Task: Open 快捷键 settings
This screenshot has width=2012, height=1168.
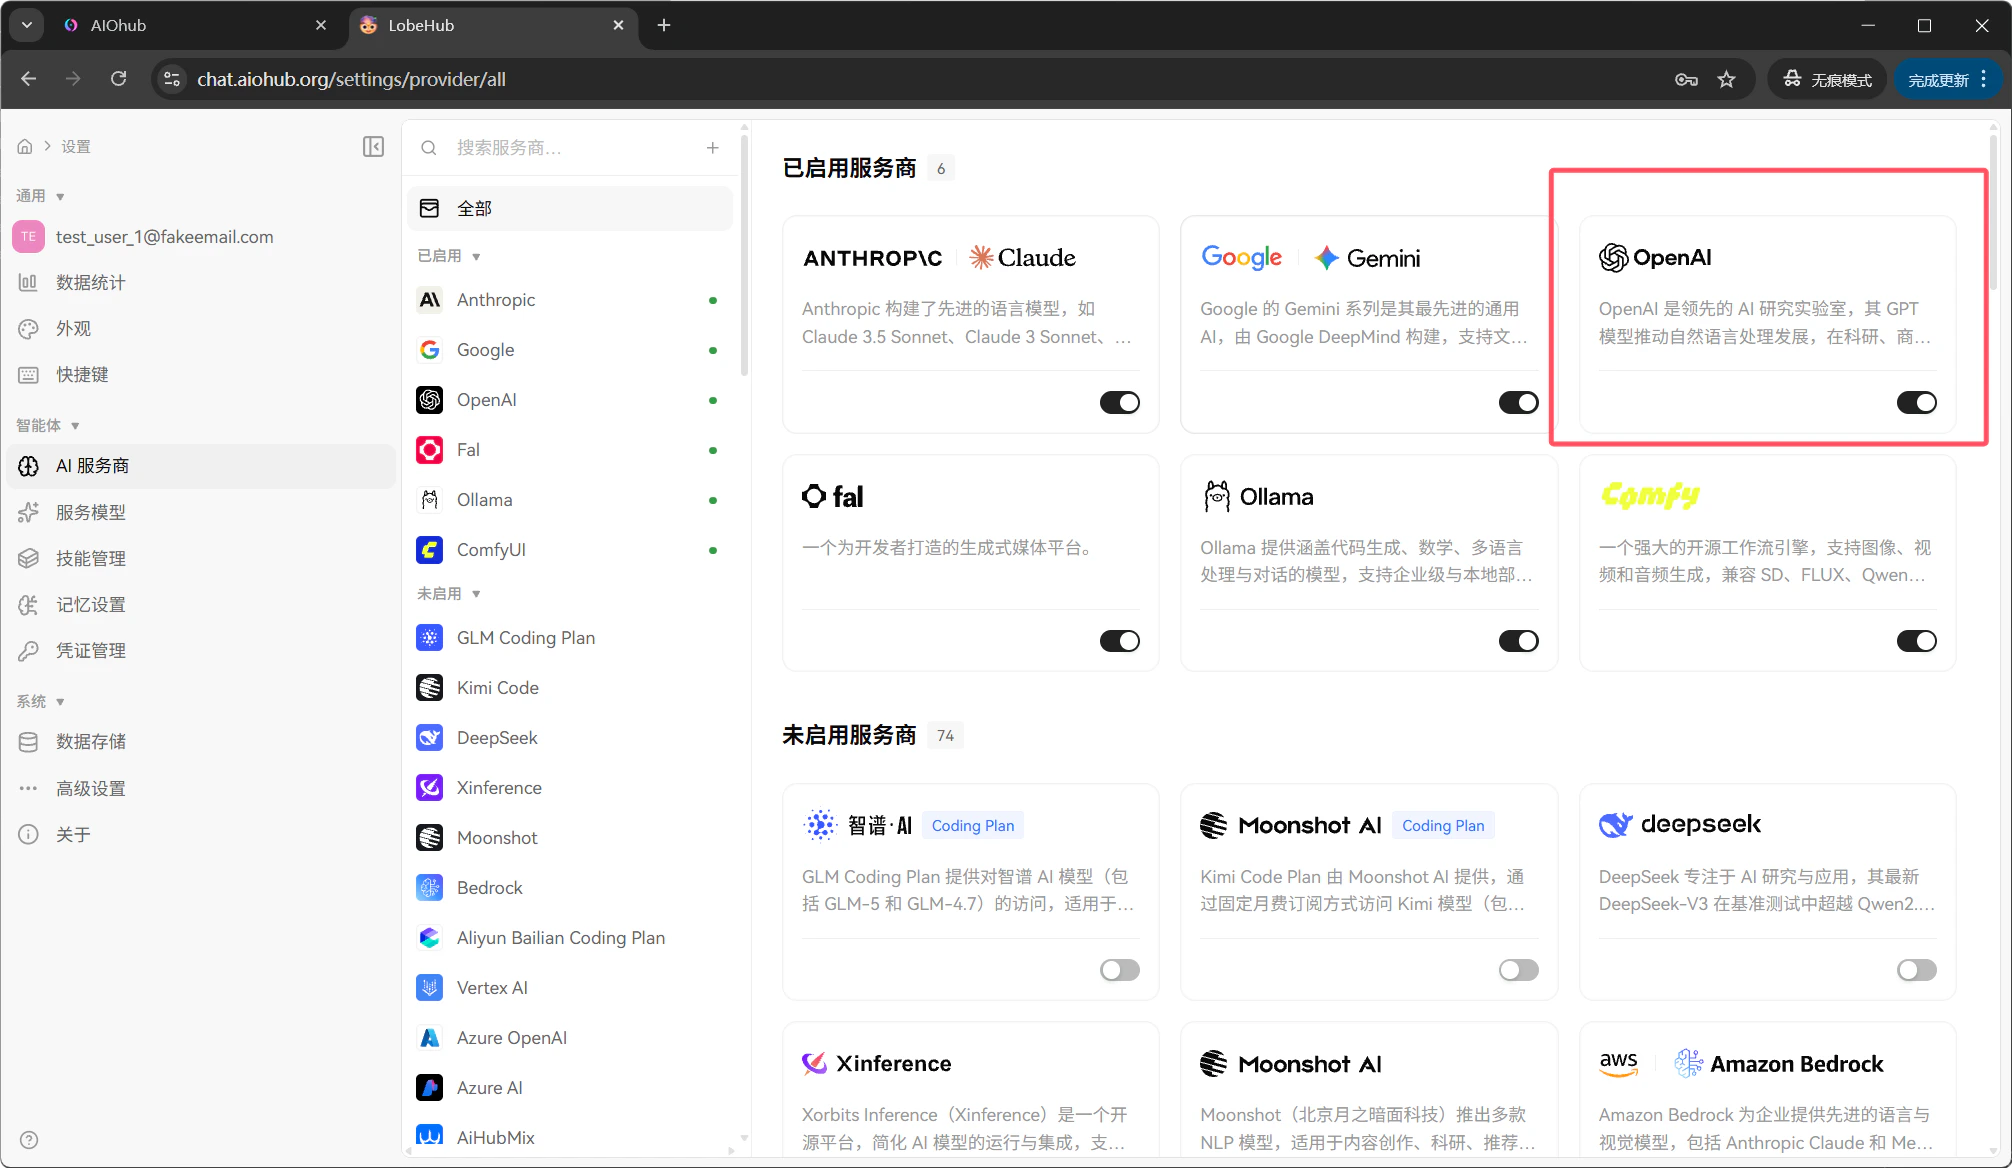Action: click(200, 375)
